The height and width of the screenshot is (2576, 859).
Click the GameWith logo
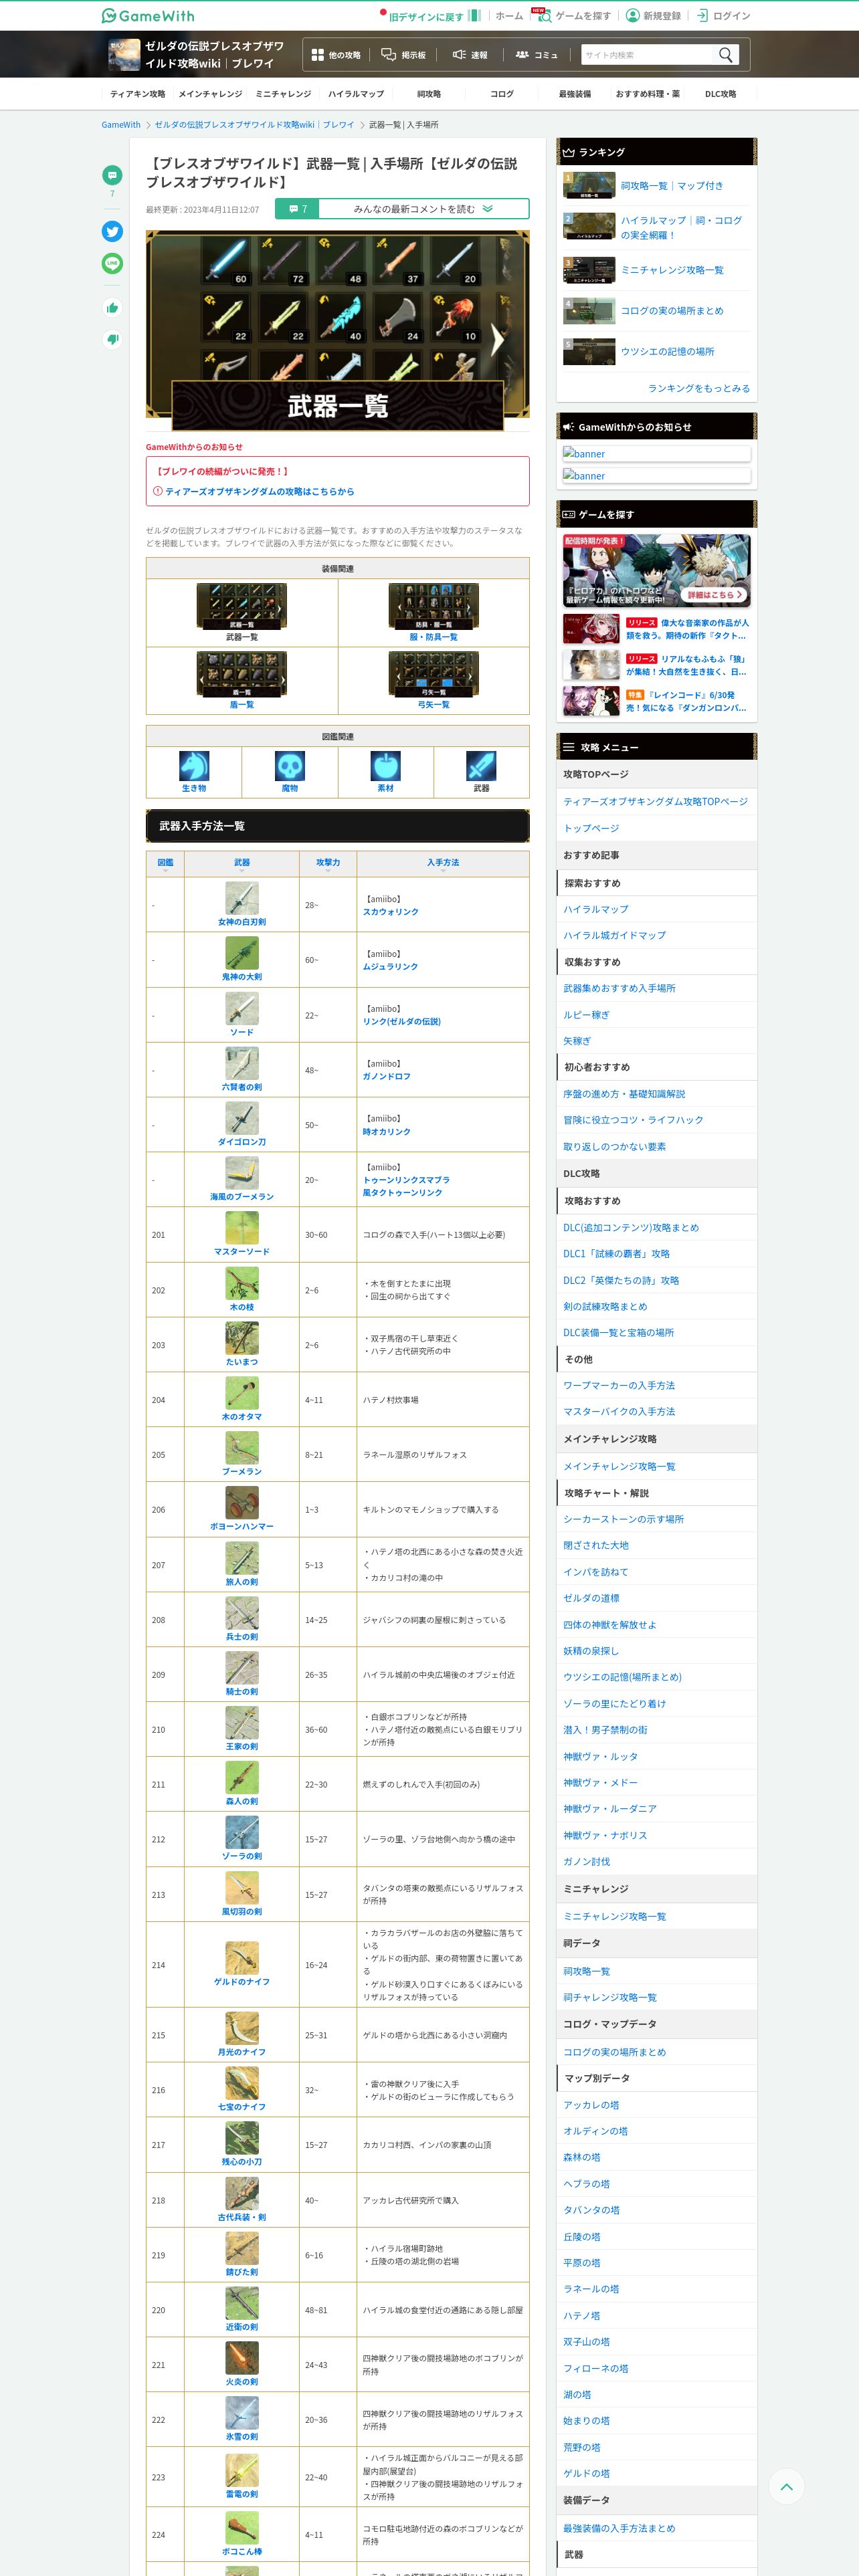(x=148, y=16)
